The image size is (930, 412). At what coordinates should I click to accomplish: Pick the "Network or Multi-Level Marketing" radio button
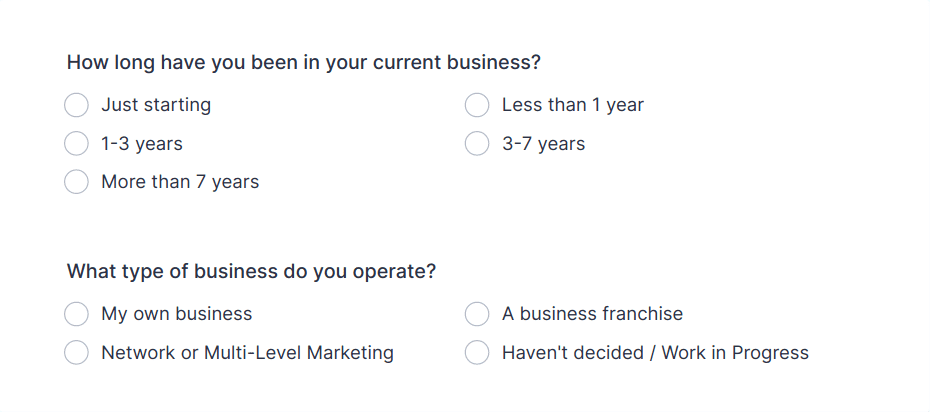point(77,353)
